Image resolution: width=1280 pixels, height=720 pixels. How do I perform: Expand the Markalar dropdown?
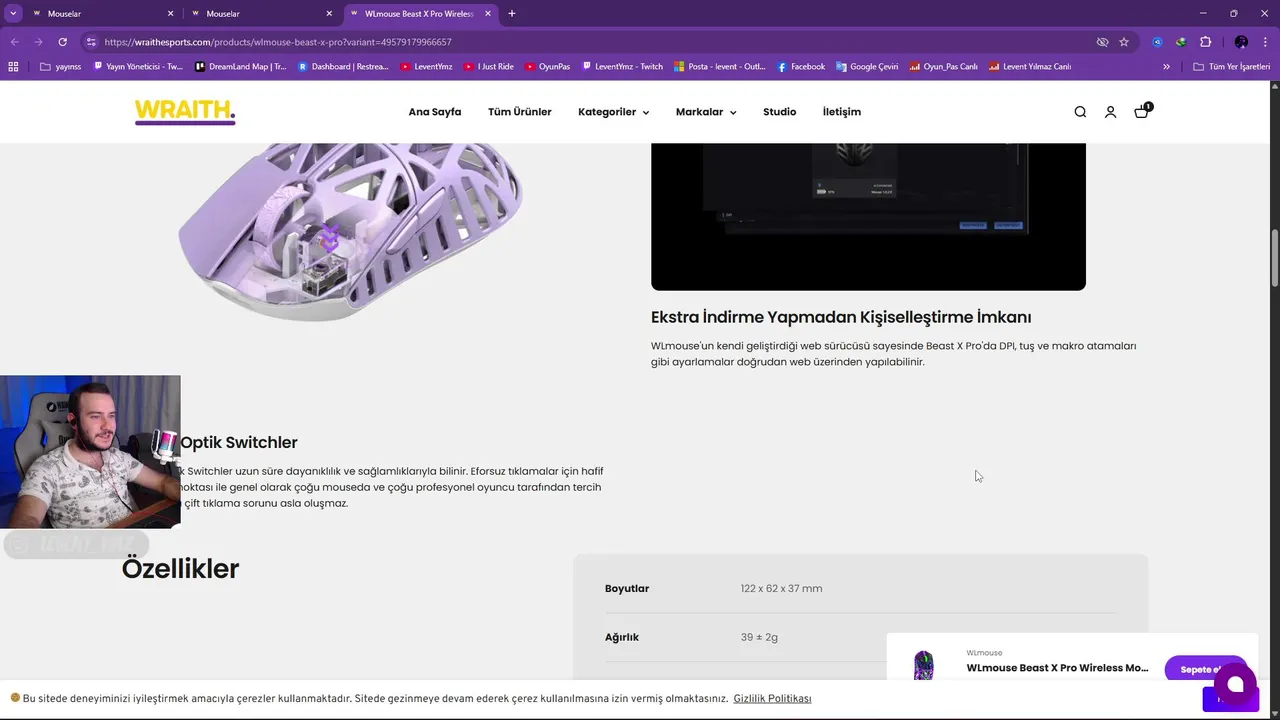pos(706,112)
